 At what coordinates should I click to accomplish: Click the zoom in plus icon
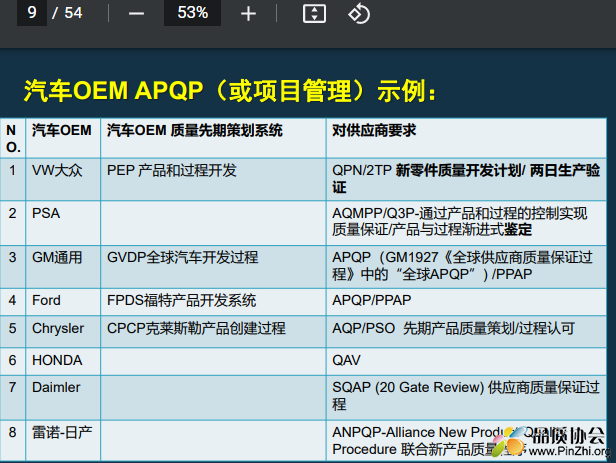tap(248, 14)
